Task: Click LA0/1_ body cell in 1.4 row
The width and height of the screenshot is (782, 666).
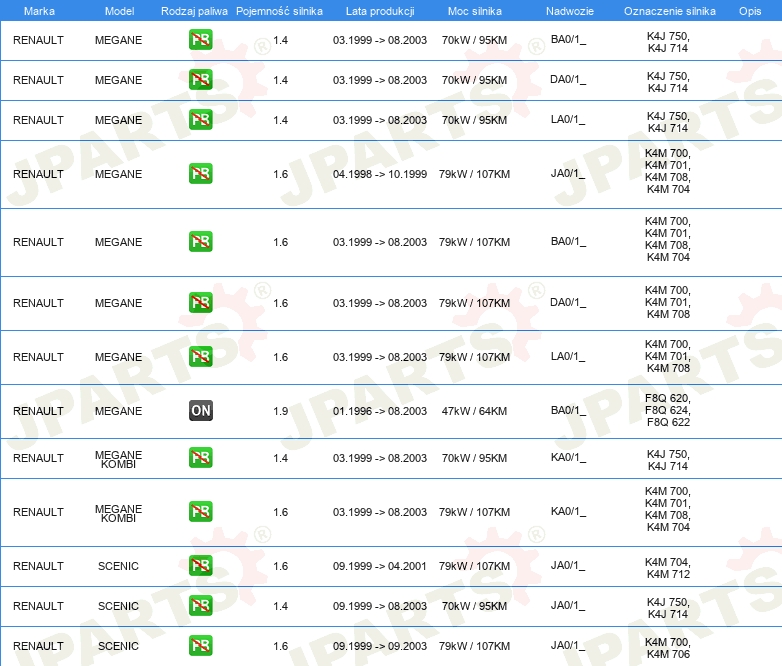Action: [568, 120]
